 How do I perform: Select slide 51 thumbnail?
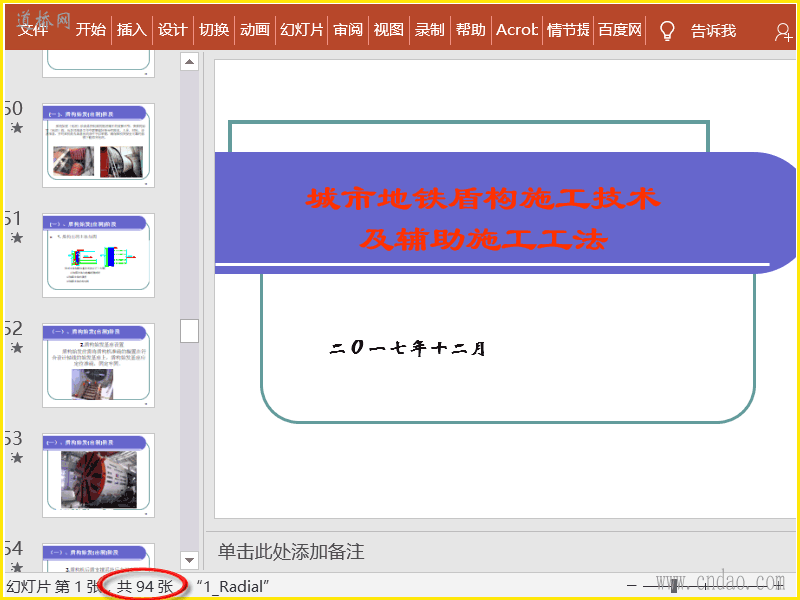(98, 255)
